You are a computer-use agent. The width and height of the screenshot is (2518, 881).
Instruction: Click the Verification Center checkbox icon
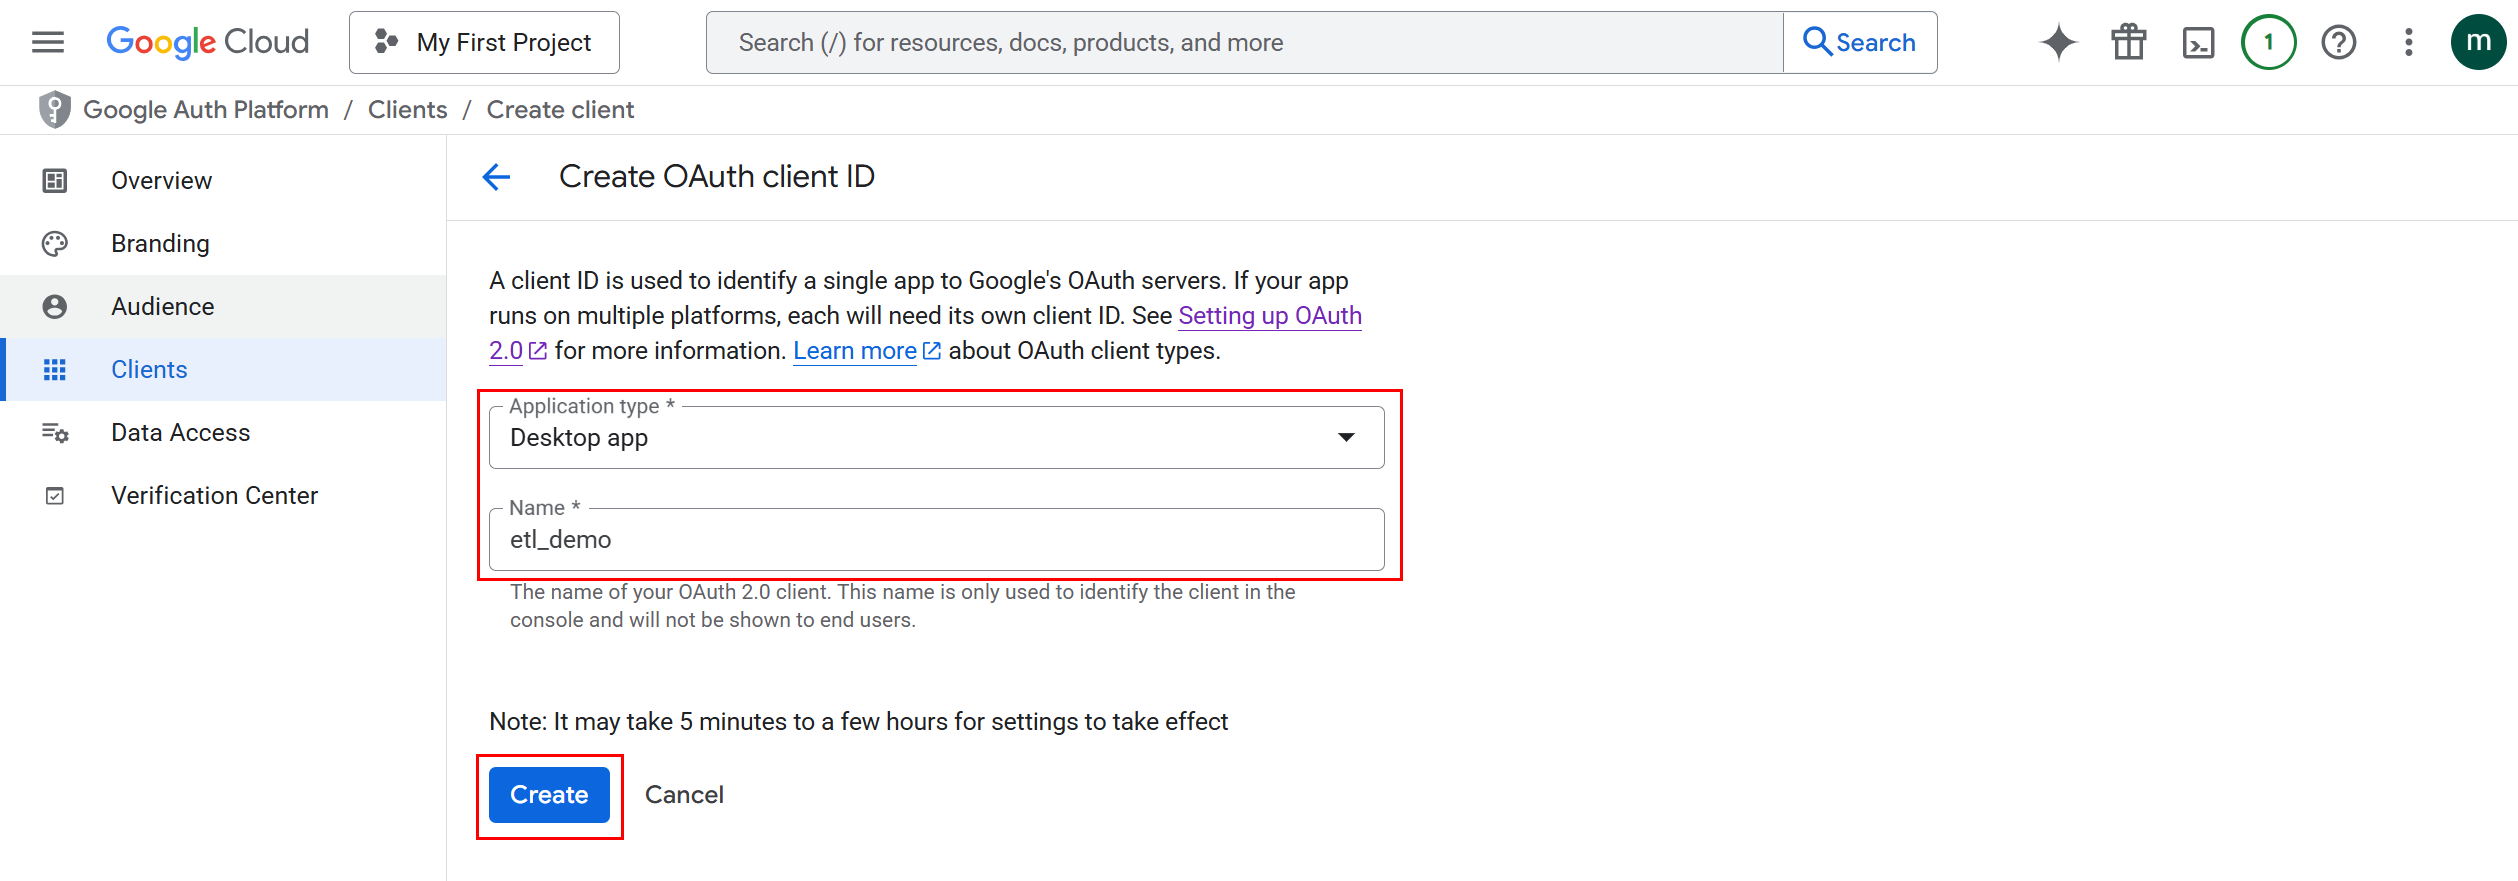55,496
